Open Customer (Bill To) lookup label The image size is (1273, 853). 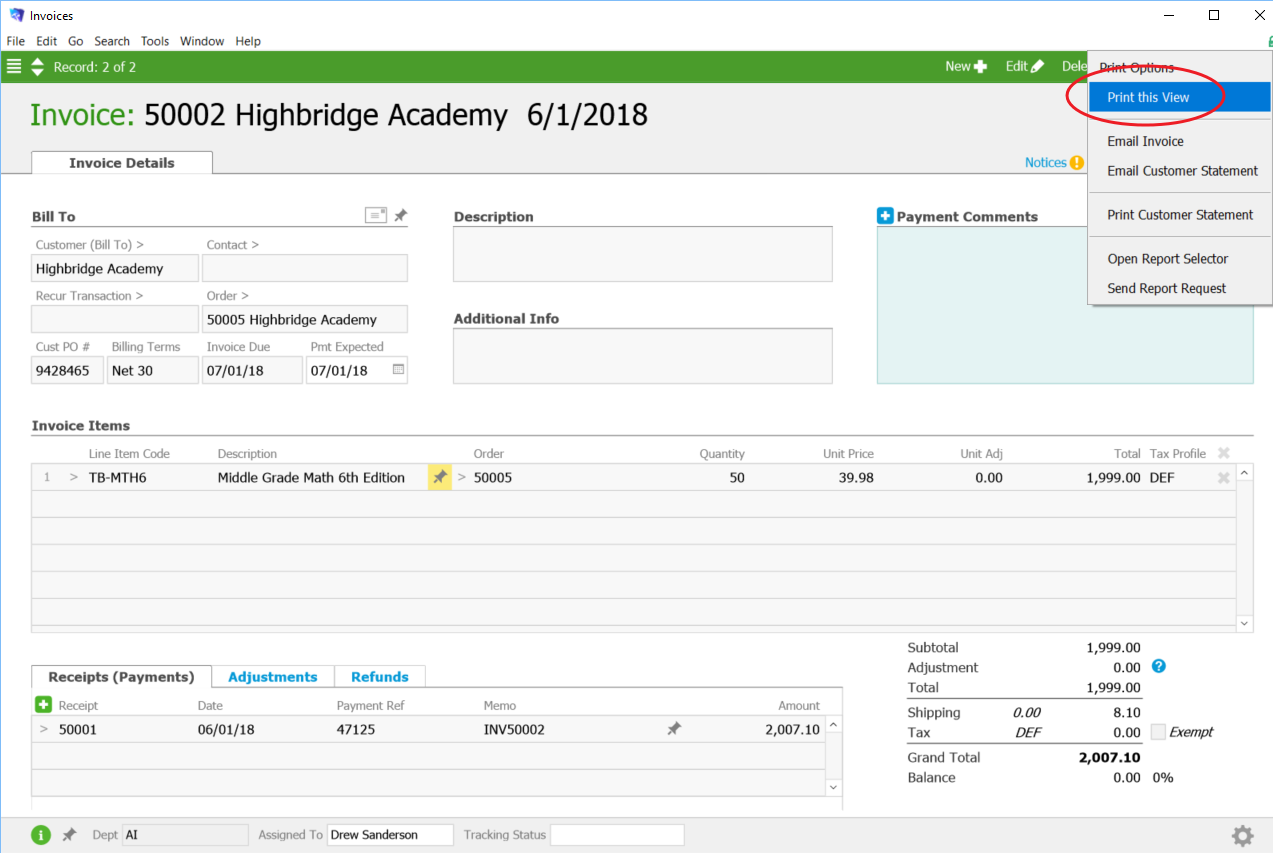[89, 244]
